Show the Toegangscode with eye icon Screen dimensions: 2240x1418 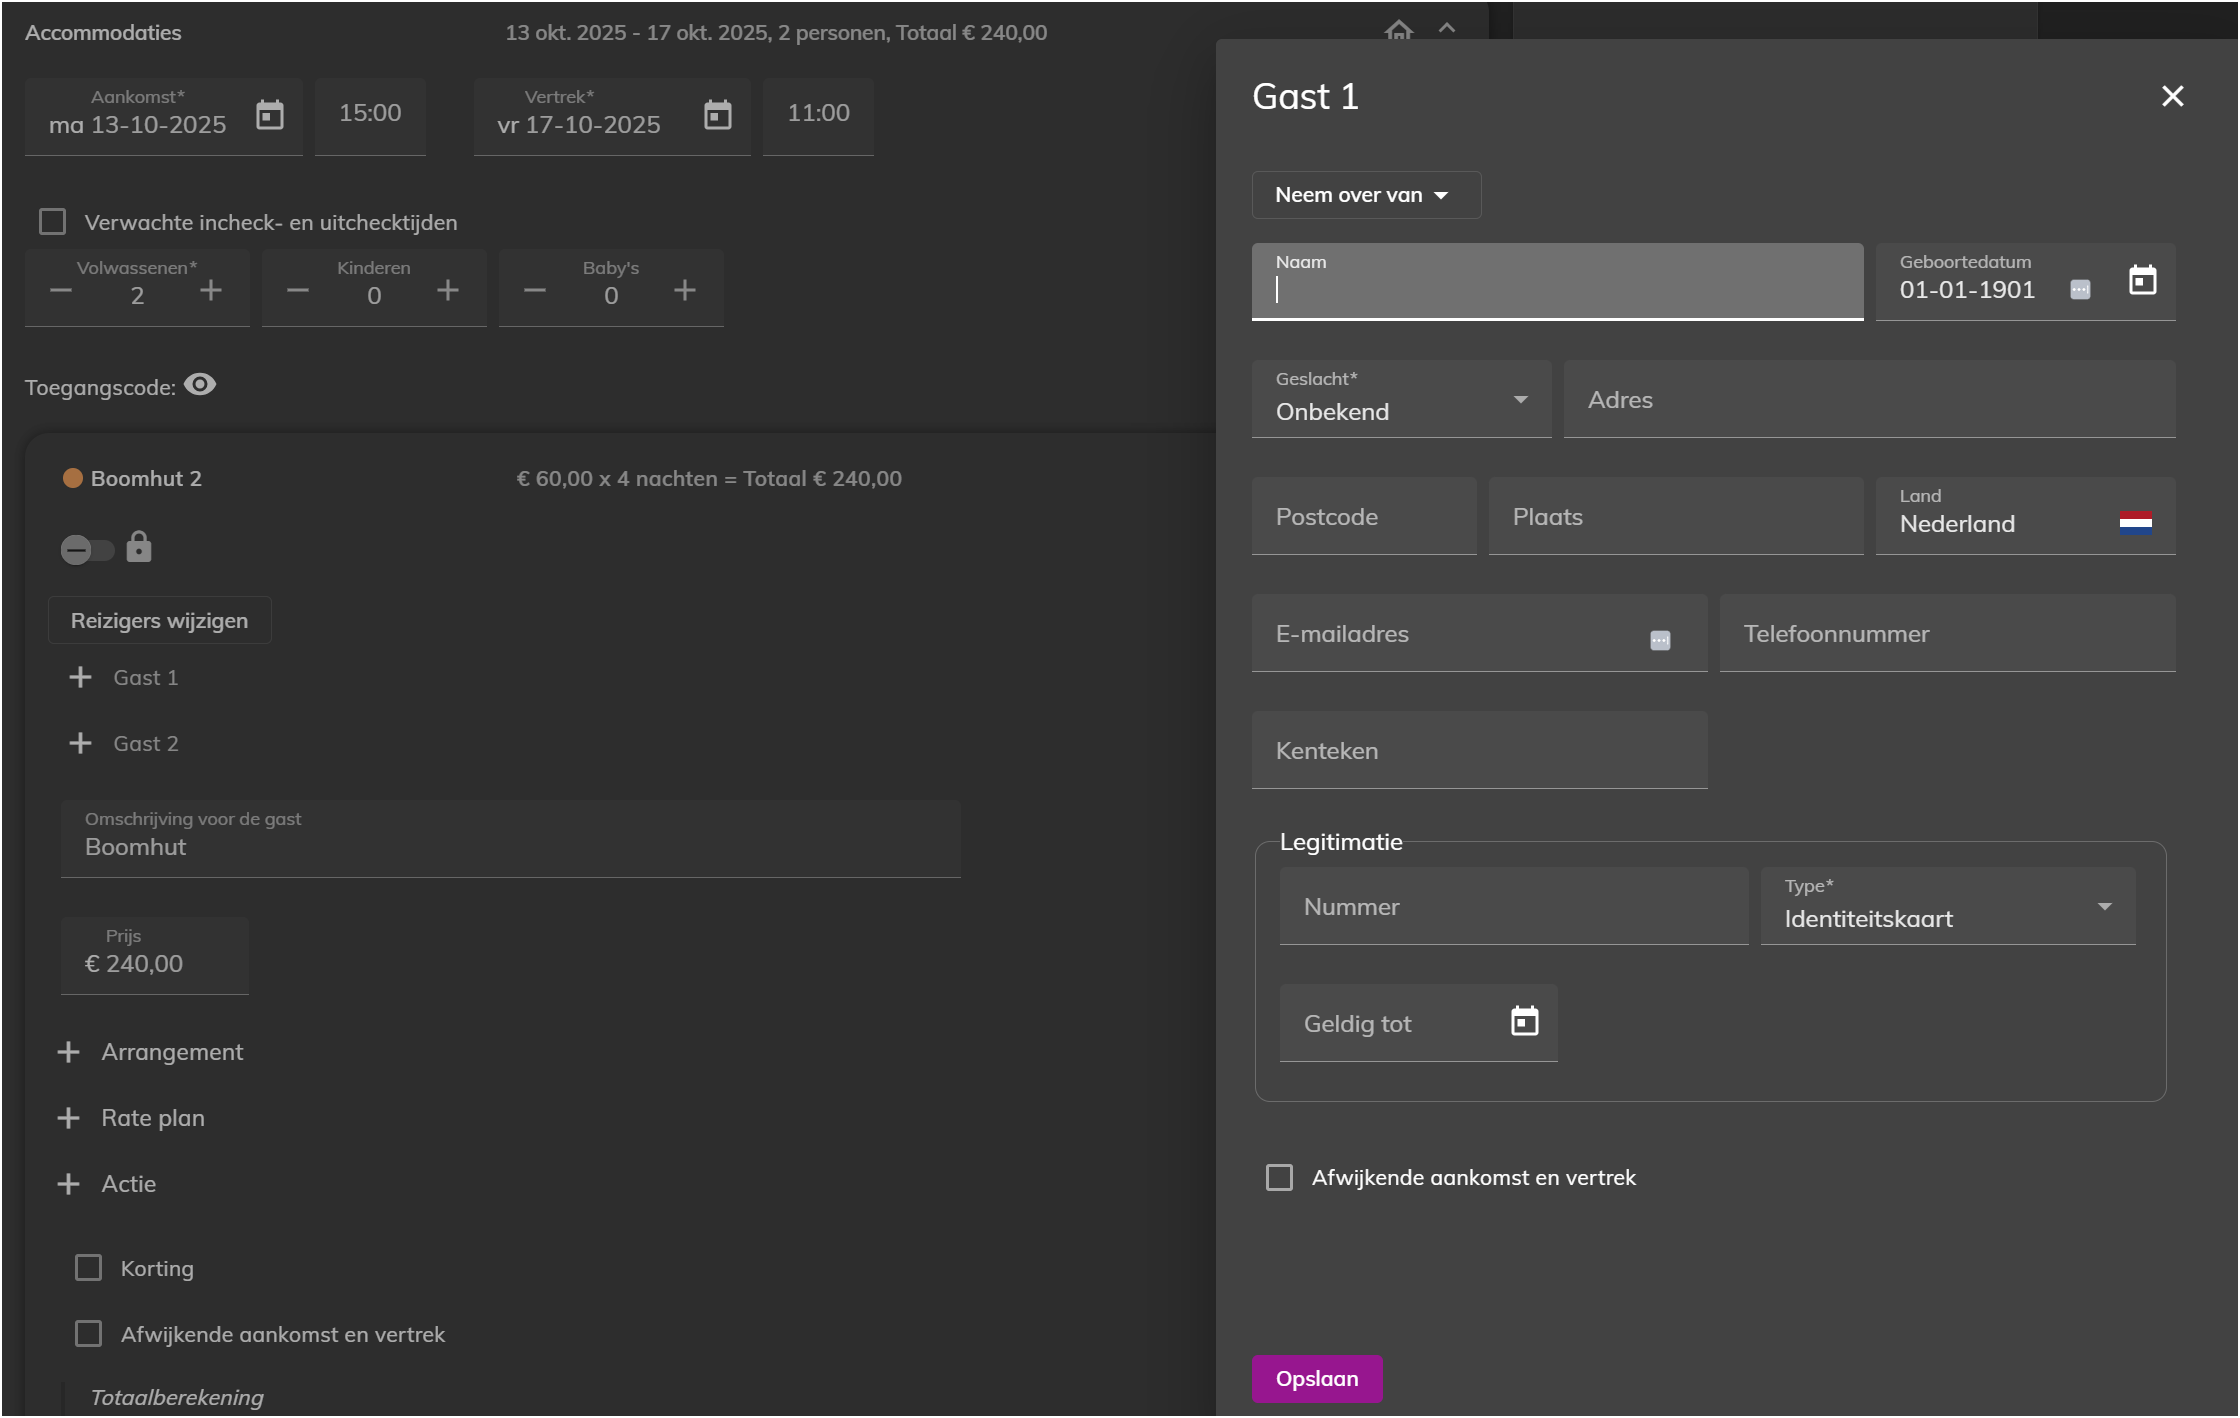(x=200, y=385)
